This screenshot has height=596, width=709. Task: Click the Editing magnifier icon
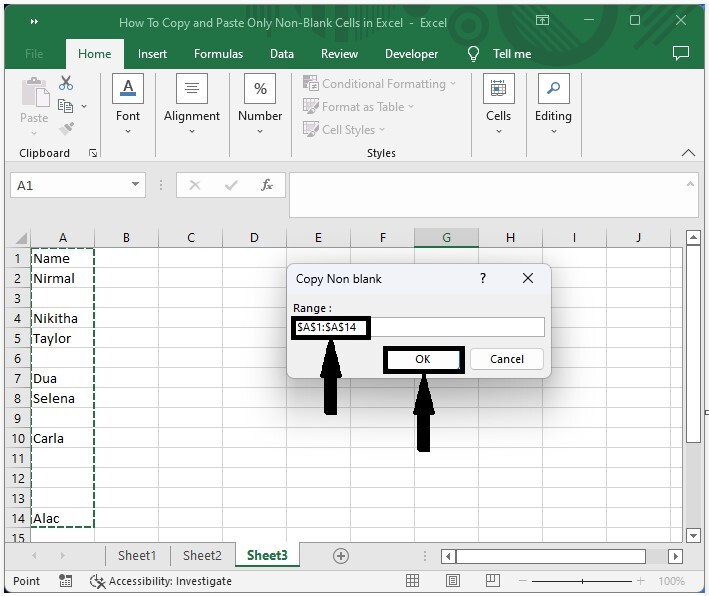click(x=553, y=89)
